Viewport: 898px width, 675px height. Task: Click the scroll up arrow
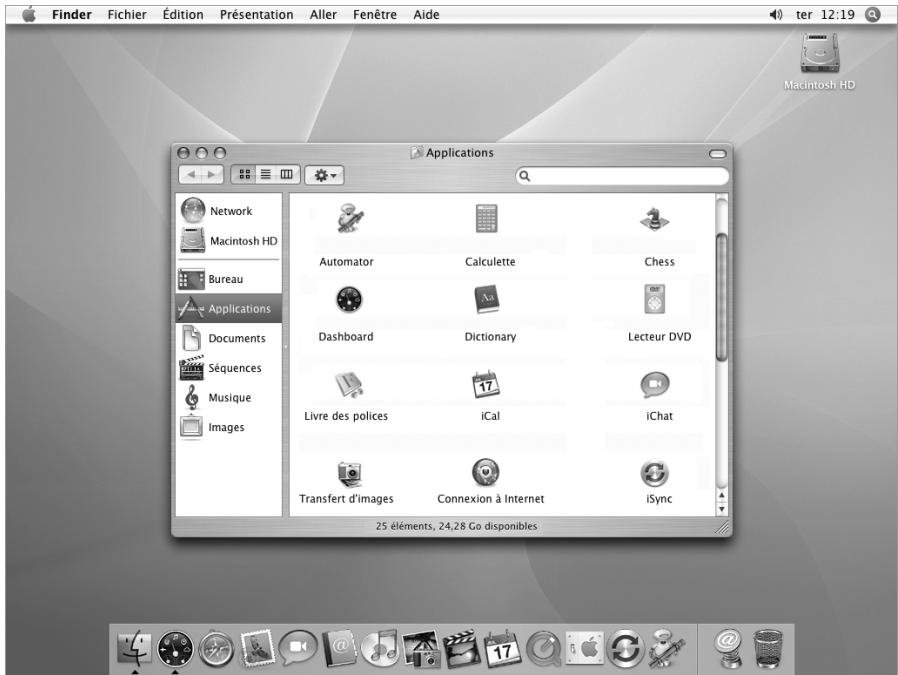point(722,495)
